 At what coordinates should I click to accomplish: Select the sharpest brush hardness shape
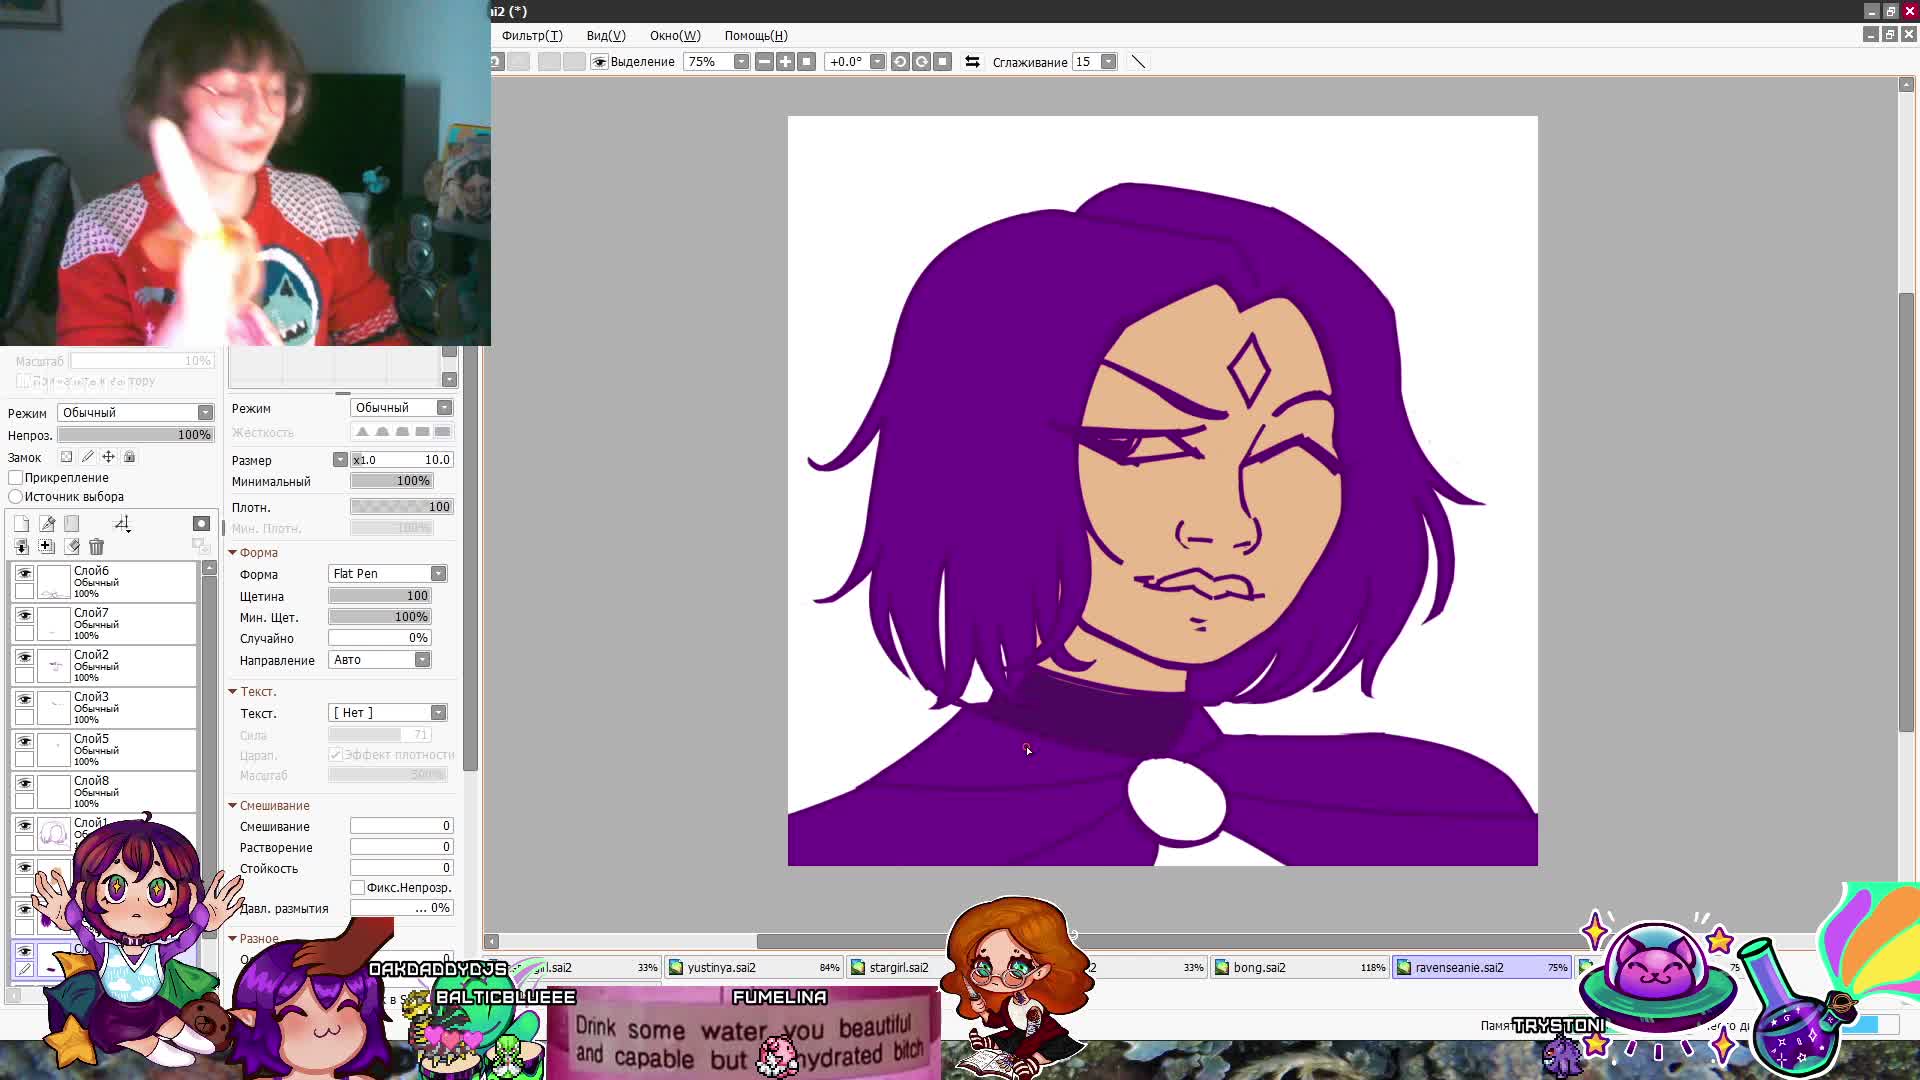click(x=362, y=432)
